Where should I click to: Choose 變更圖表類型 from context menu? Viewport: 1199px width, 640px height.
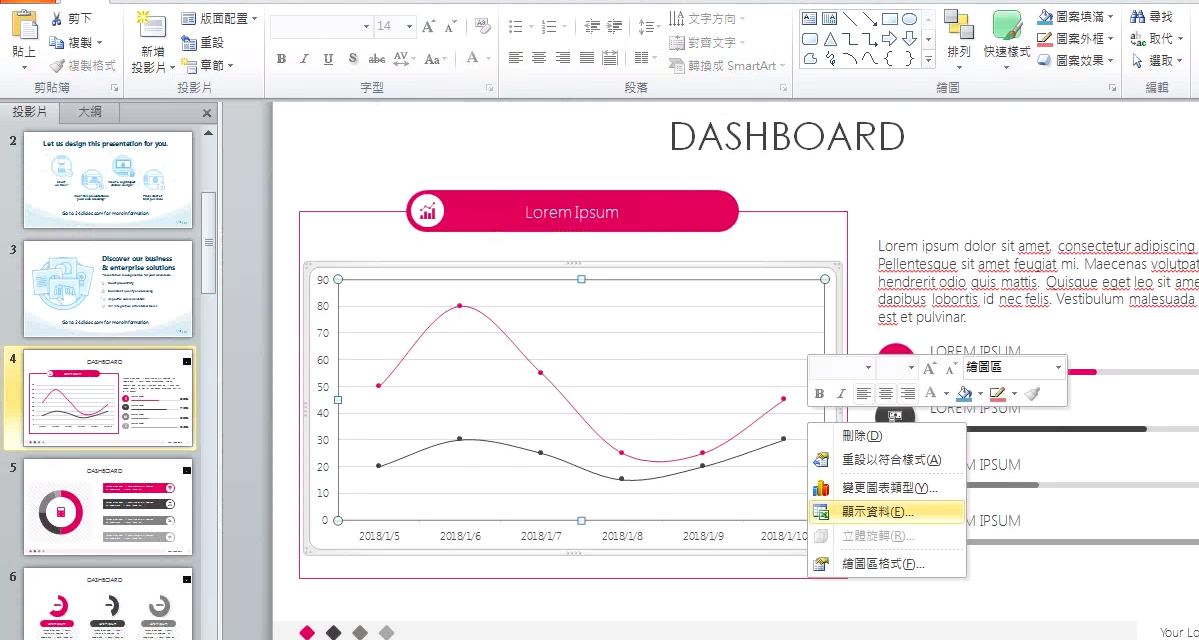(x=887, y=488)
